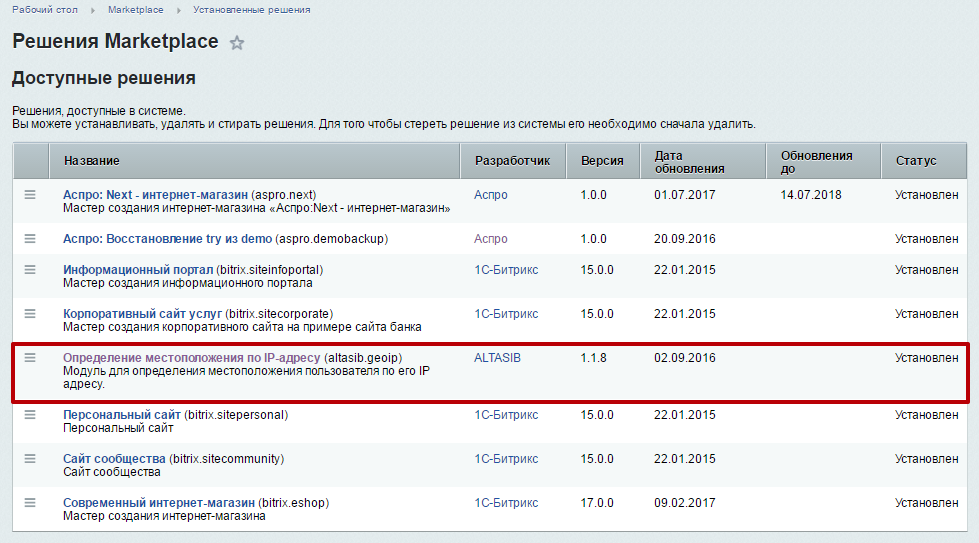
Task: Select update date 09.02.2017
Action: point(685,502)
